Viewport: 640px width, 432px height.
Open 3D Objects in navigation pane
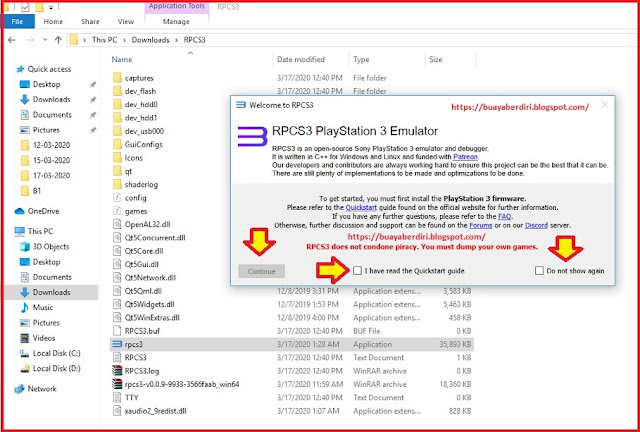click(44, 247)
